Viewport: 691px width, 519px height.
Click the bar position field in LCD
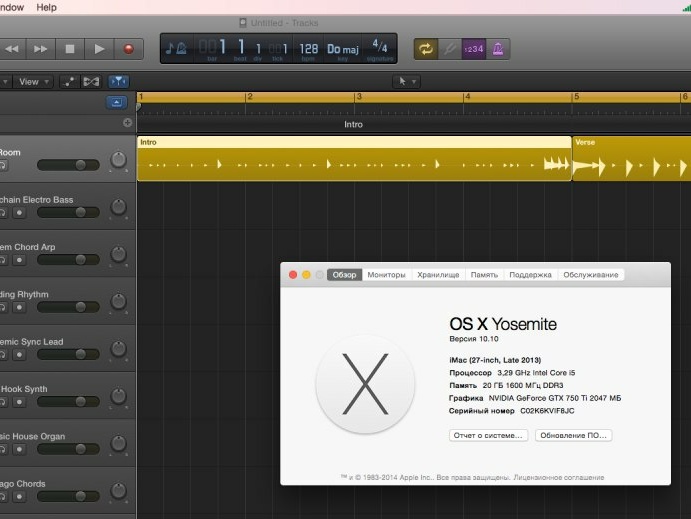coord(212,48)
